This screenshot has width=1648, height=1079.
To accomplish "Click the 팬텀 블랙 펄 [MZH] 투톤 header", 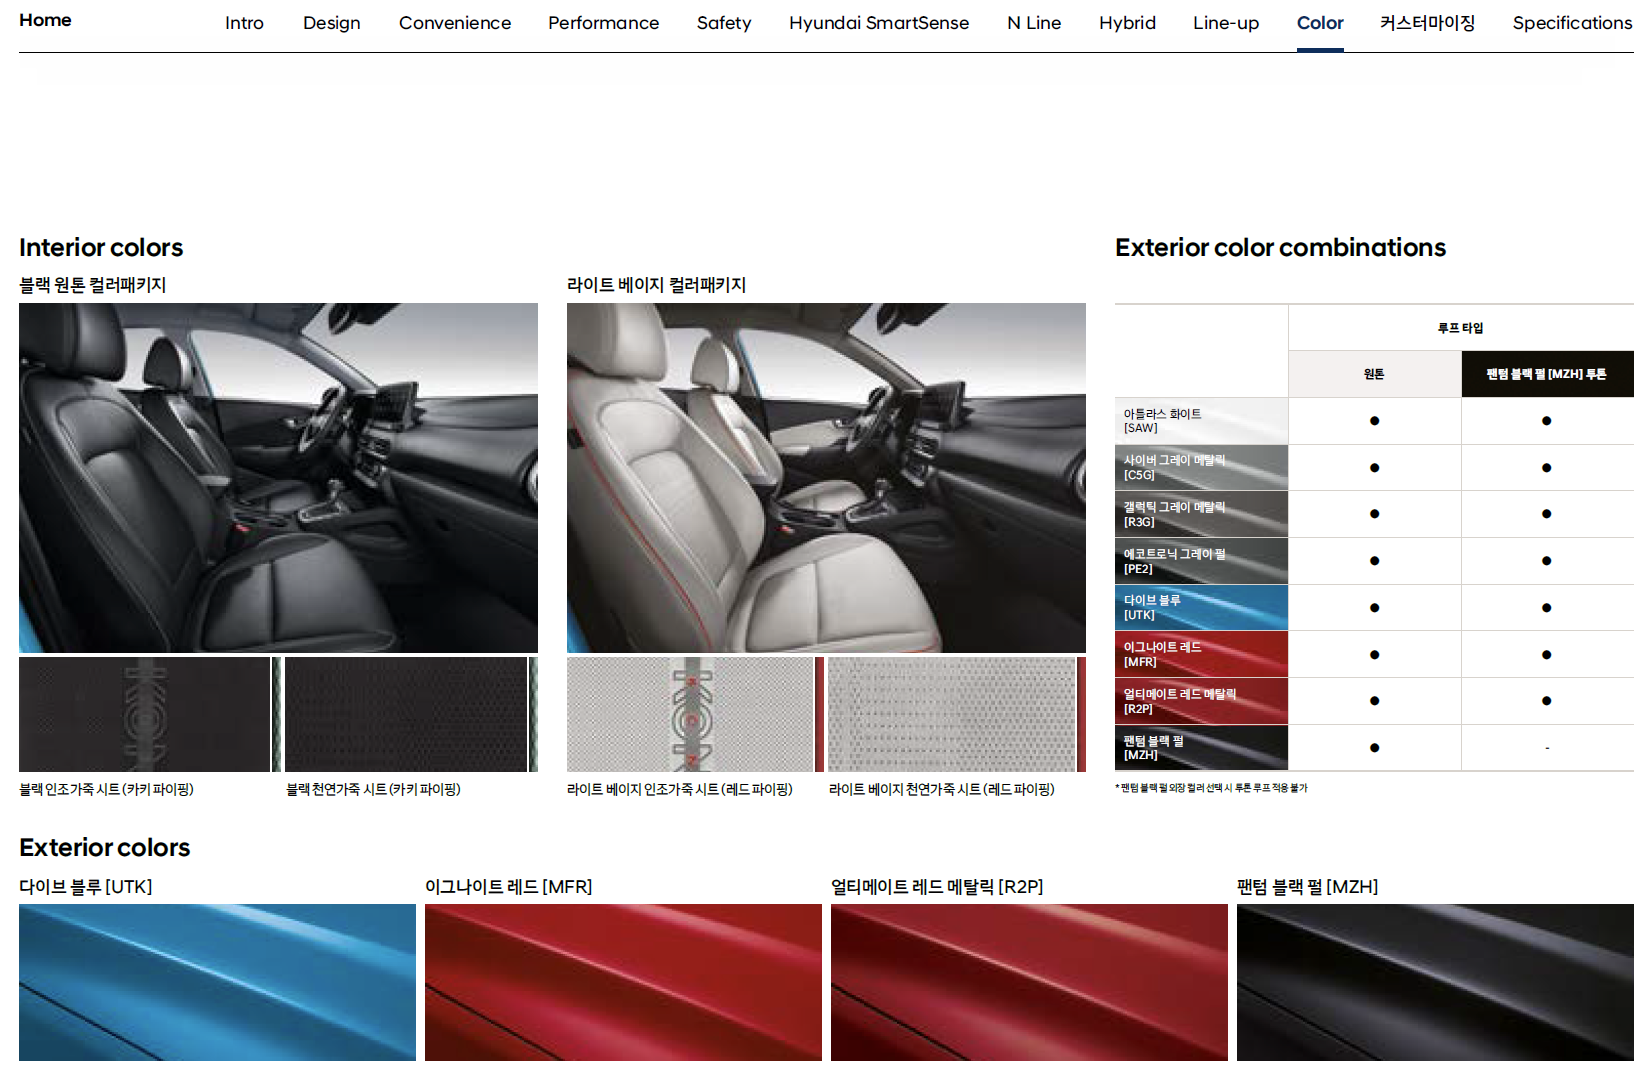I will (x=1547, y=374).
